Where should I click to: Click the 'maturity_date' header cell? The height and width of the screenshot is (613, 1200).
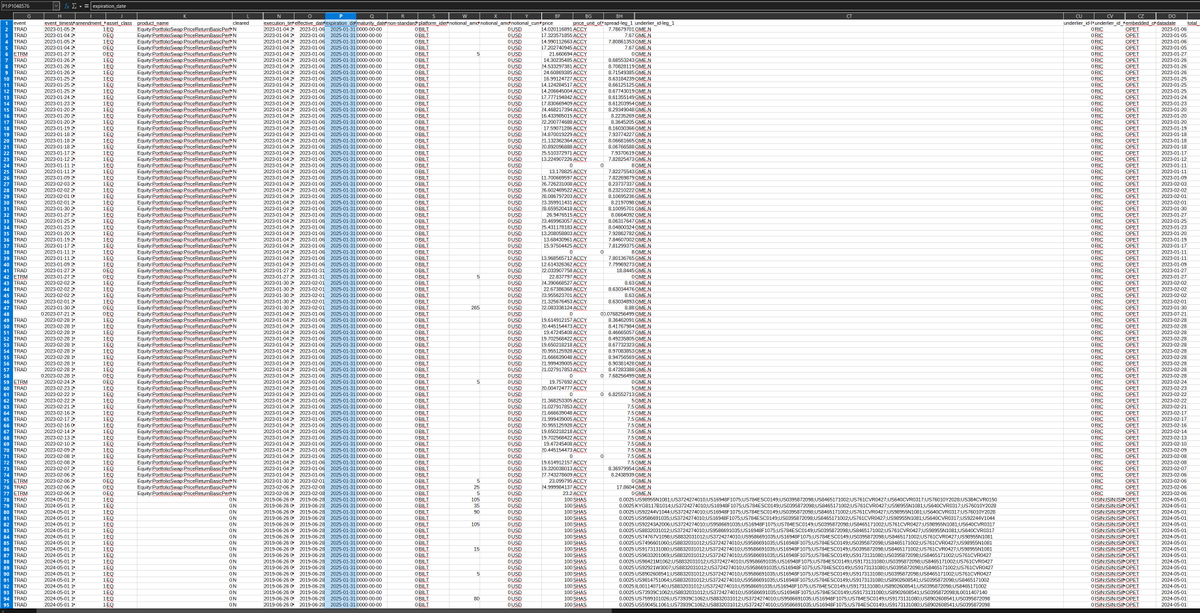[371, 23]
